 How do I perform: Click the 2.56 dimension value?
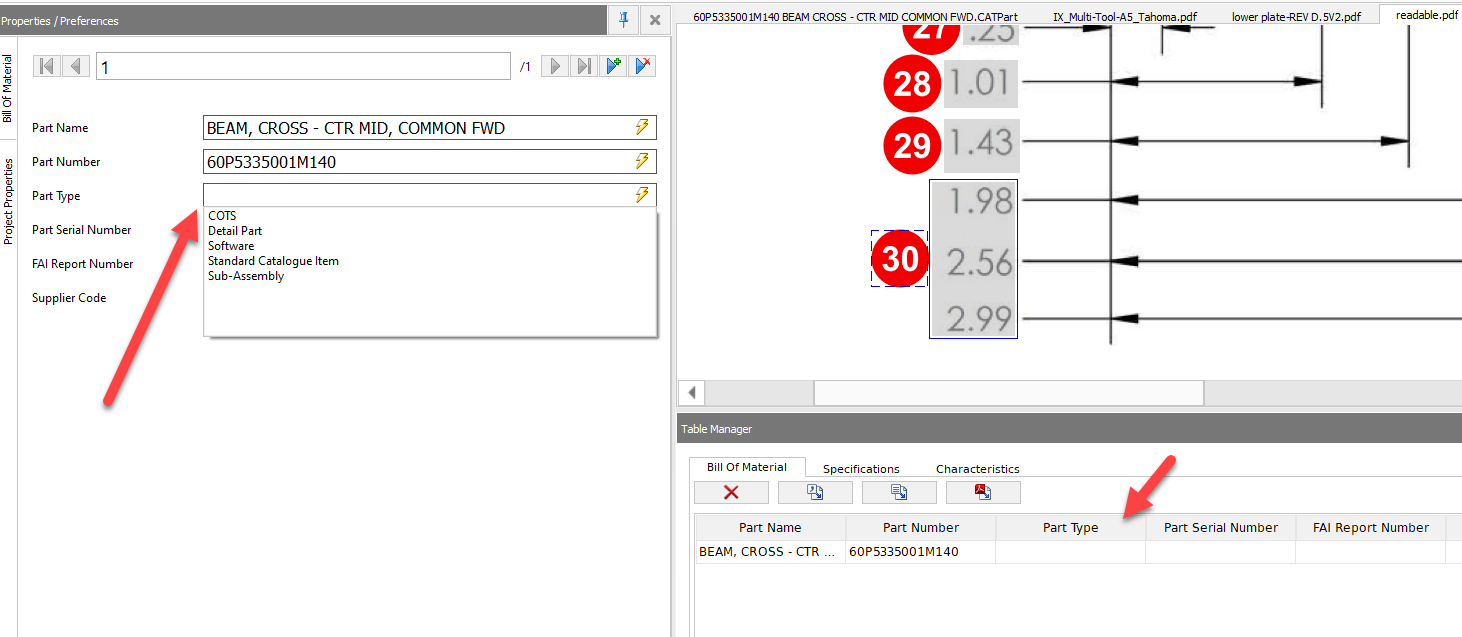[x=980, y=263]
